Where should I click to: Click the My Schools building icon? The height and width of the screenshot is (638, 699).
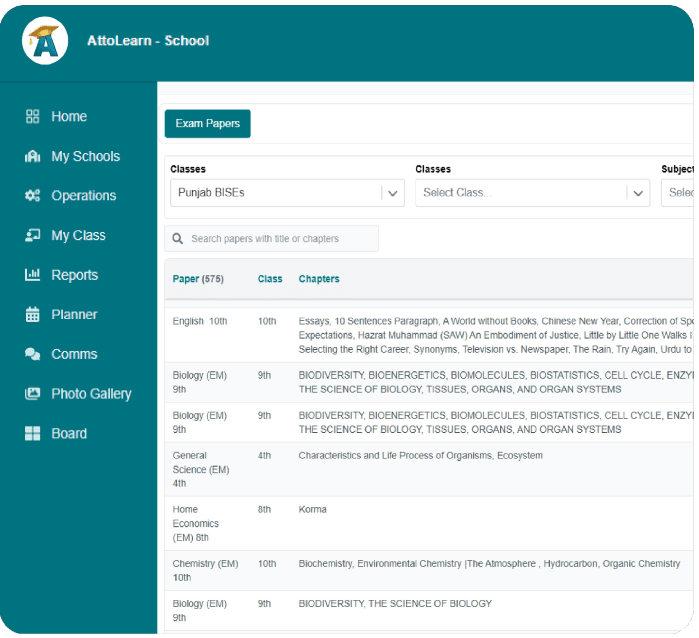pyautogui.click(x=32, y=157)
